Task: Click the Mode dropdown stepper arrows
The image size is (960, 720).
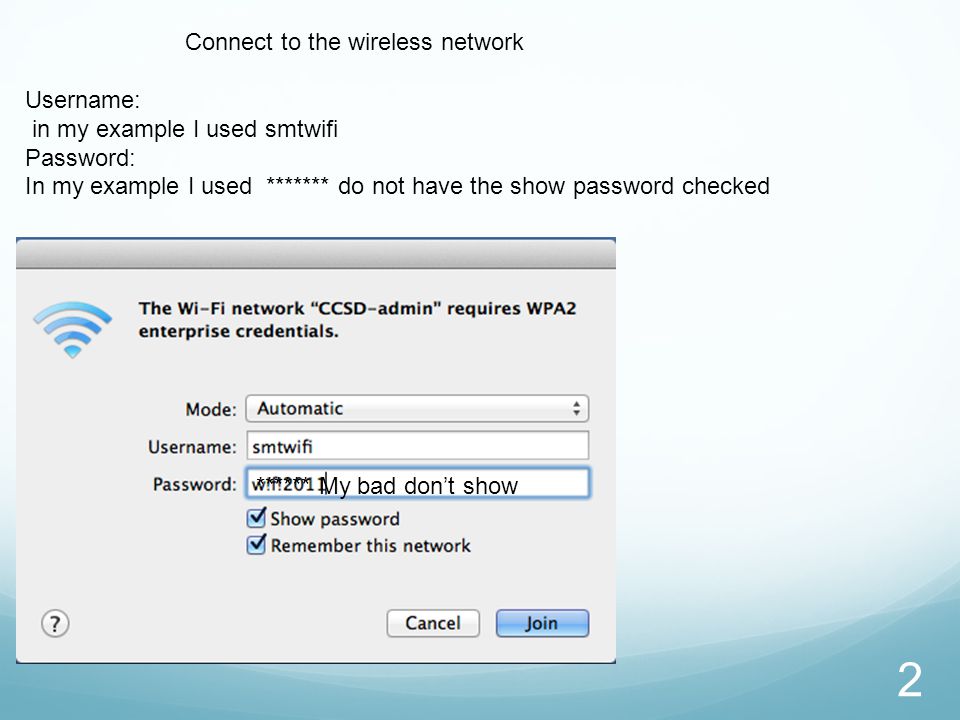Action: pyautogui.click(x=576, y=408)
